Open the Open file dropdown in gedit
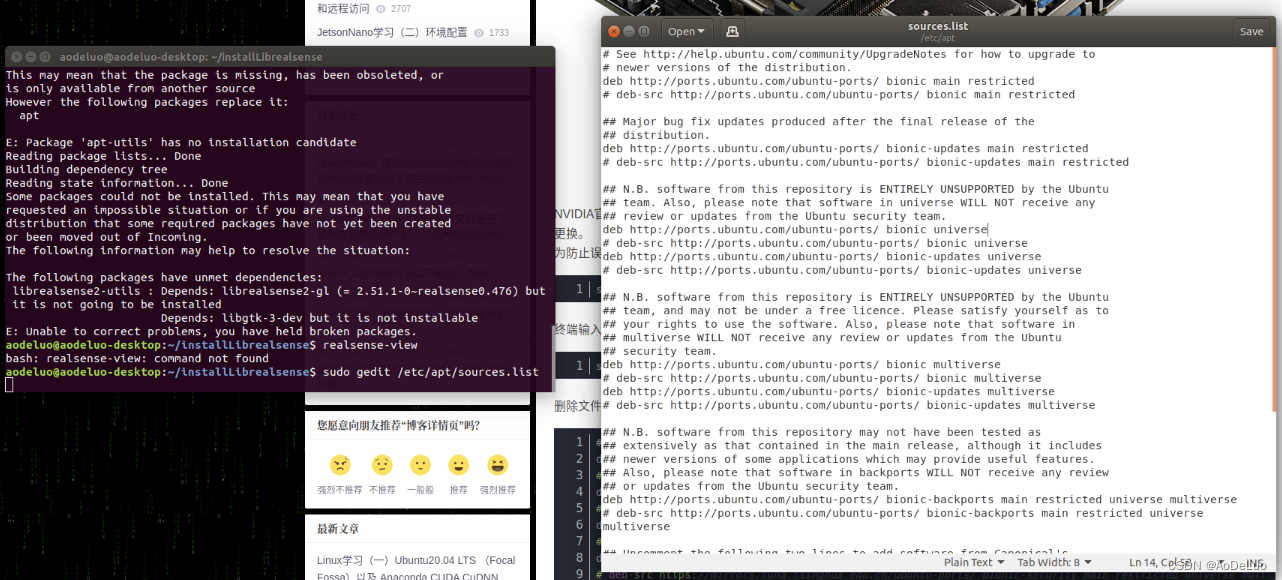1282x580 pixels. pos(686,31)
